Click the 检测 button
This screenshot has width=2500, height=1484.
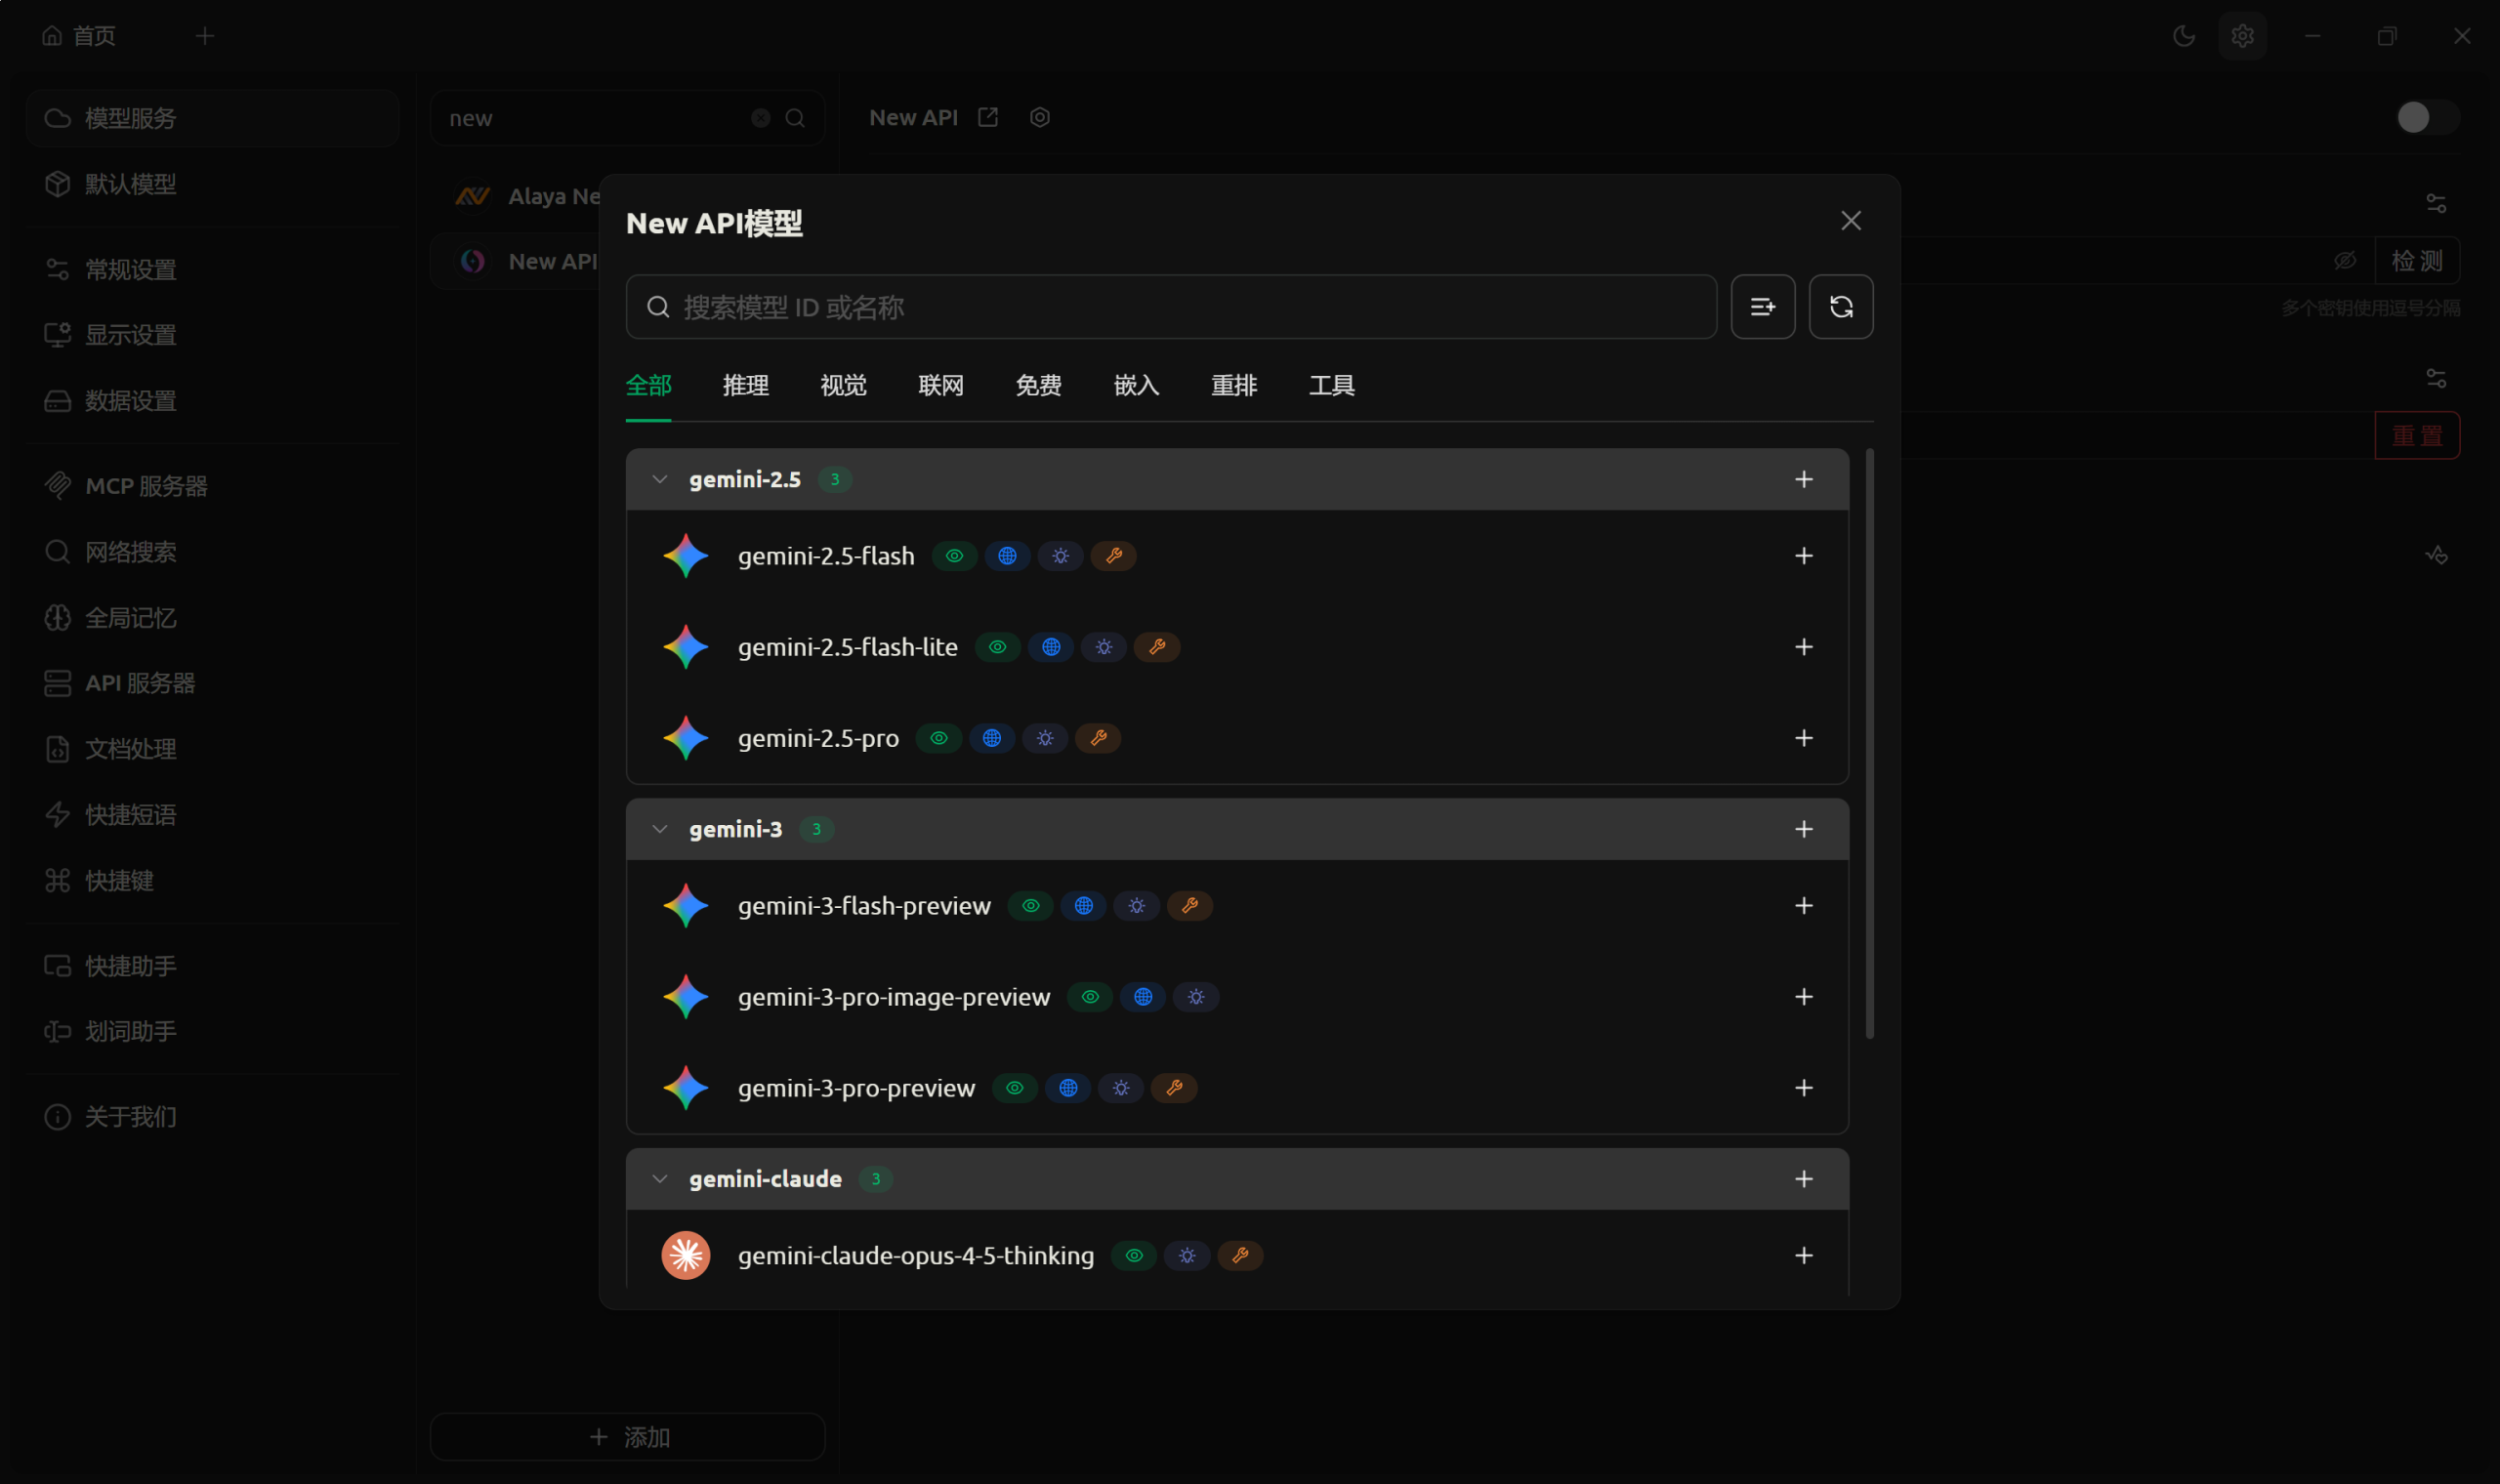pos(2416,261)
